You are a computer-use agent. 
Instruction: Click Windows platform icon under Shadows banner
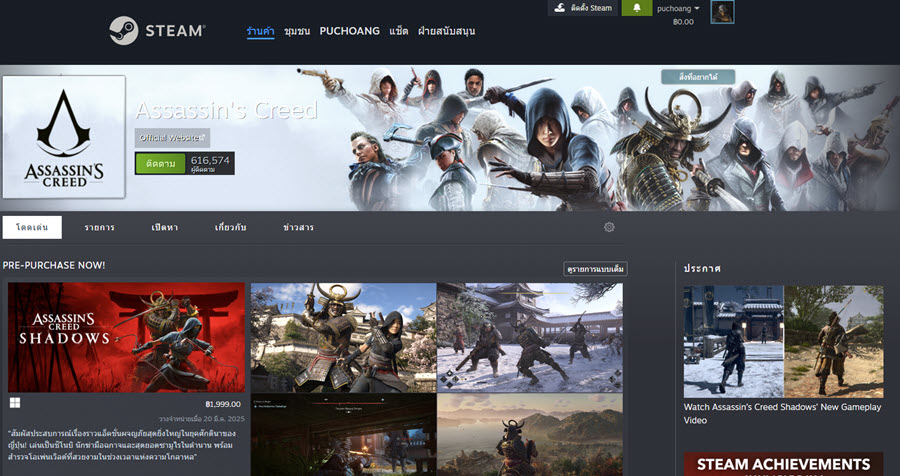coord(15,403)
